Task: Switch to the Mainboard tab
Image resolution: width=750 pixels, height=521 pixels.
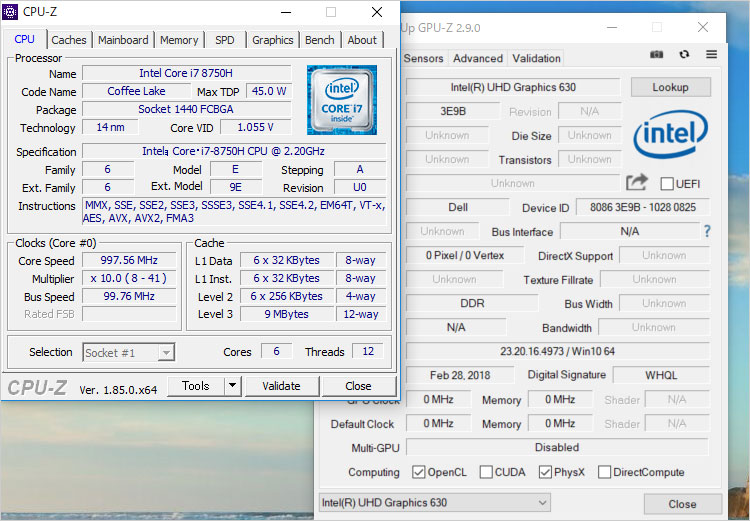Action: [123, 40]
